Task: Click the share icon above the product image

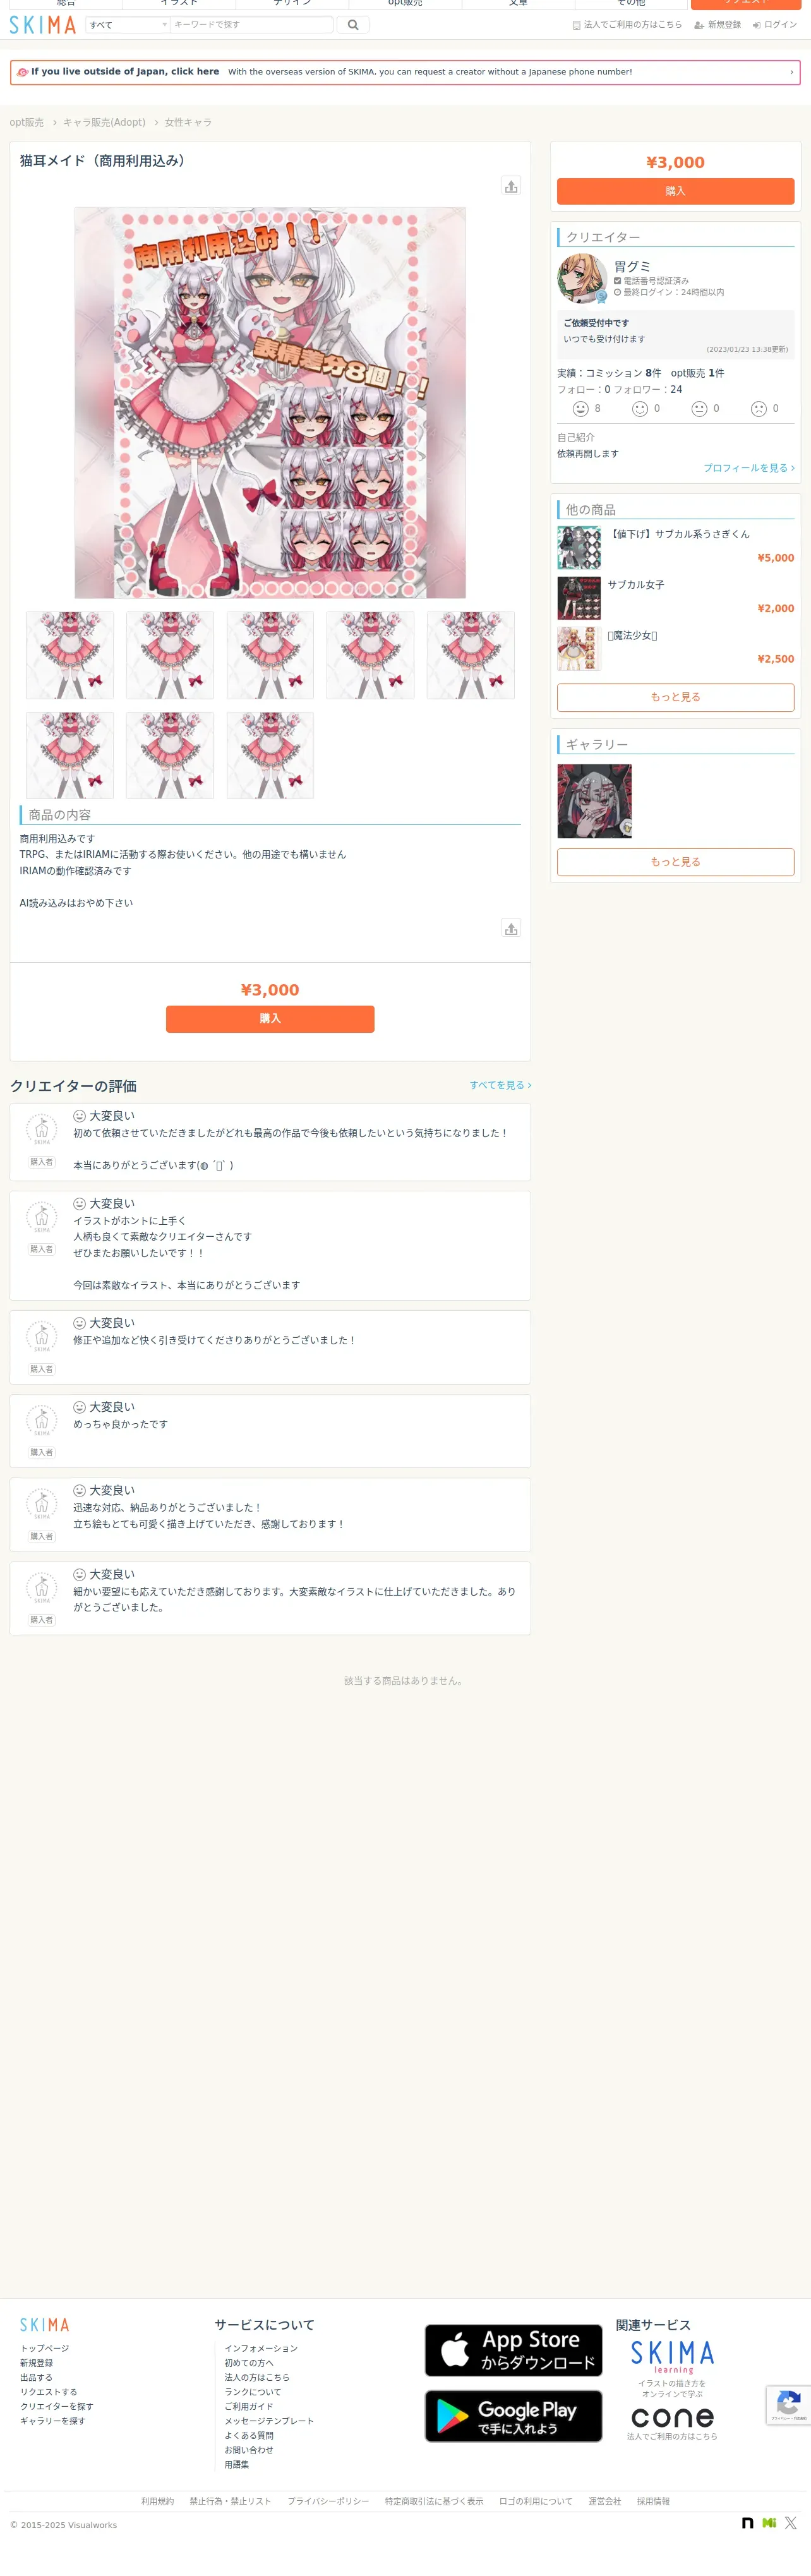Action: point(511,186)
